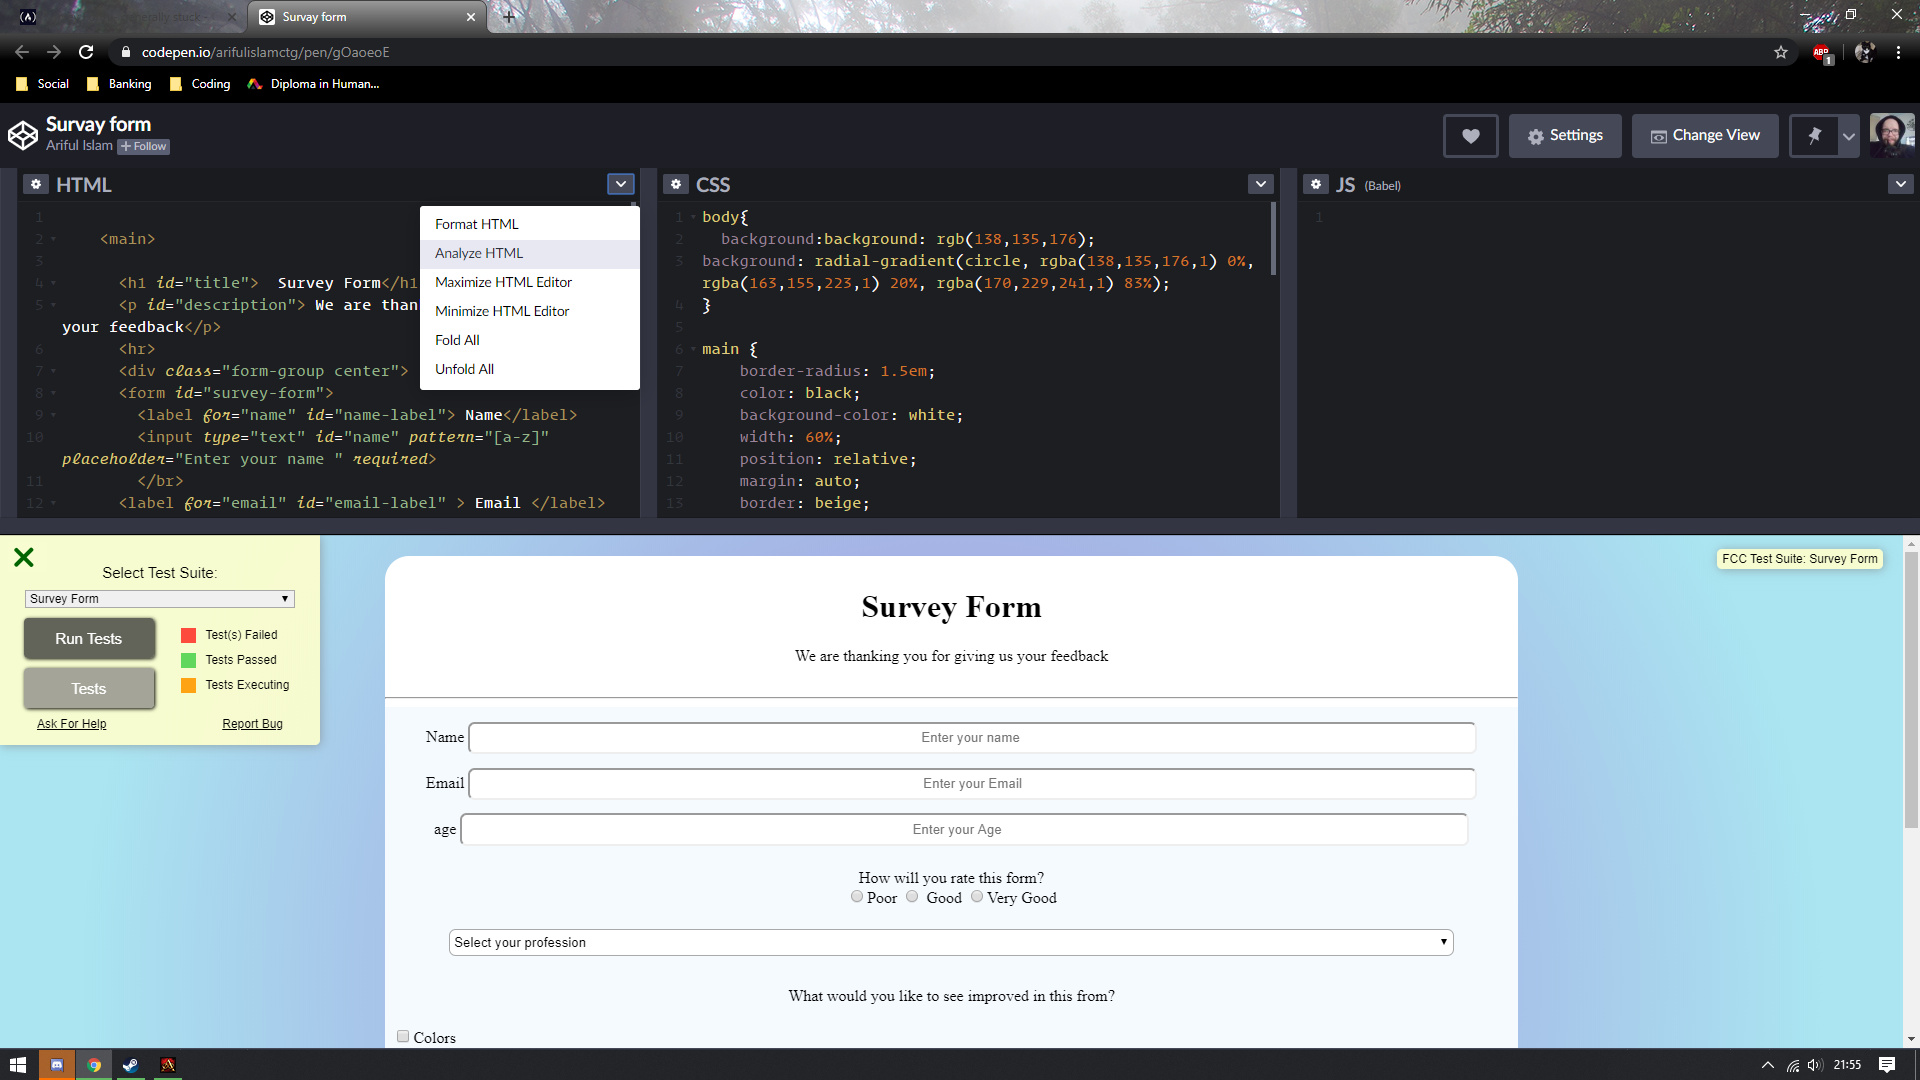Click the heart icon to like the pen
This screenshot has width=1920, height=1080.
click(1470, 135)
